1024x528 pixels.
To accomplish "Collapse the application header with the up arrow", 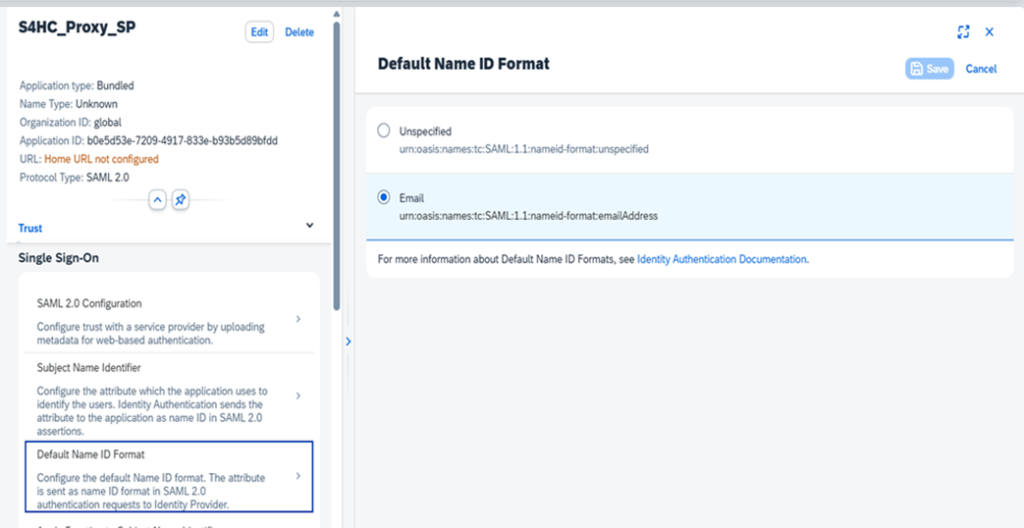I will (x=157, y=199).
